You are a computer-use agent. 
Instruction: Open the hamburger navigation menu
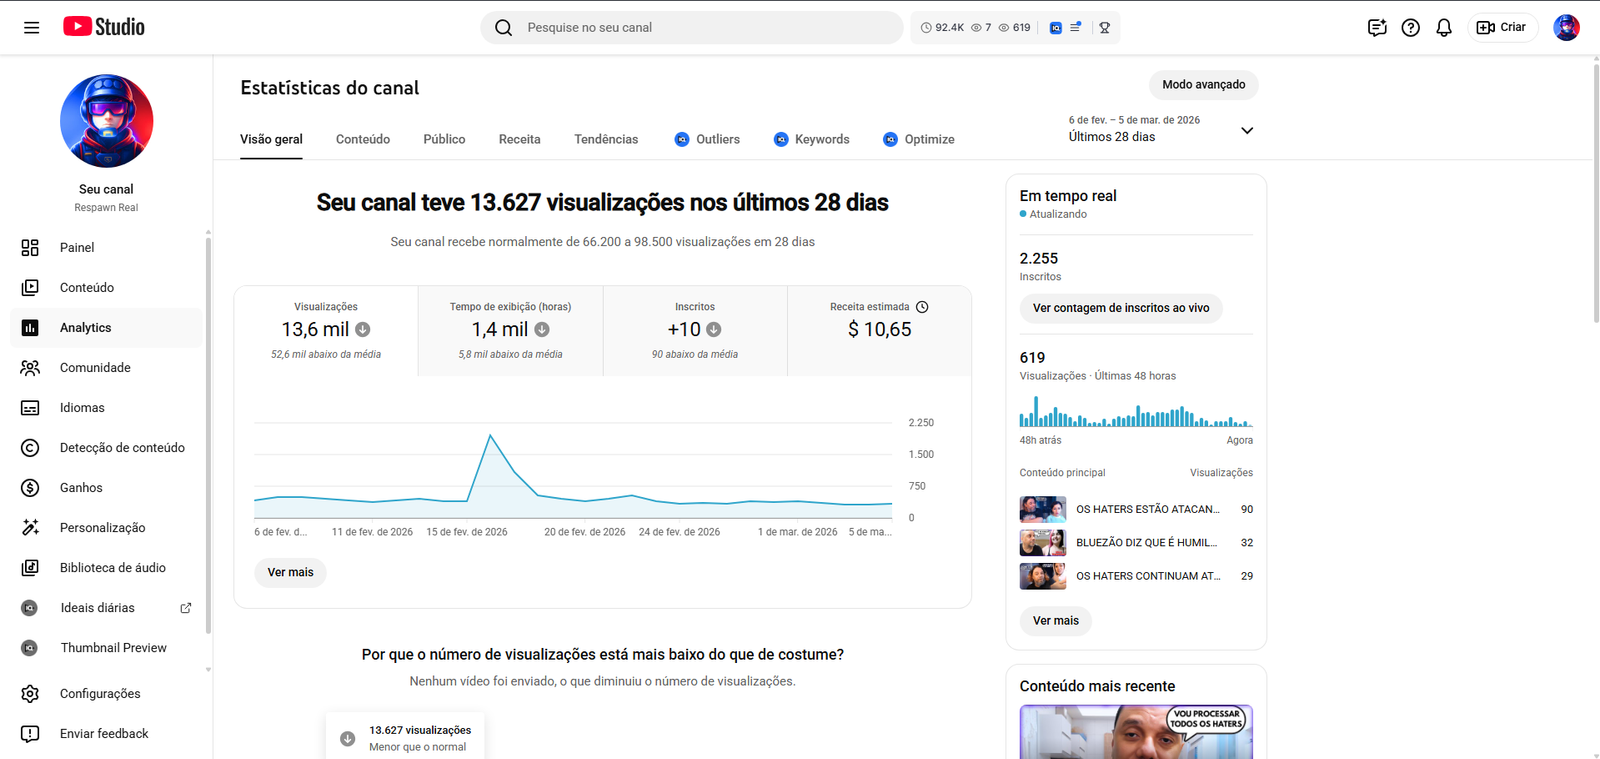pyautogui.click(x=32, y=28)
